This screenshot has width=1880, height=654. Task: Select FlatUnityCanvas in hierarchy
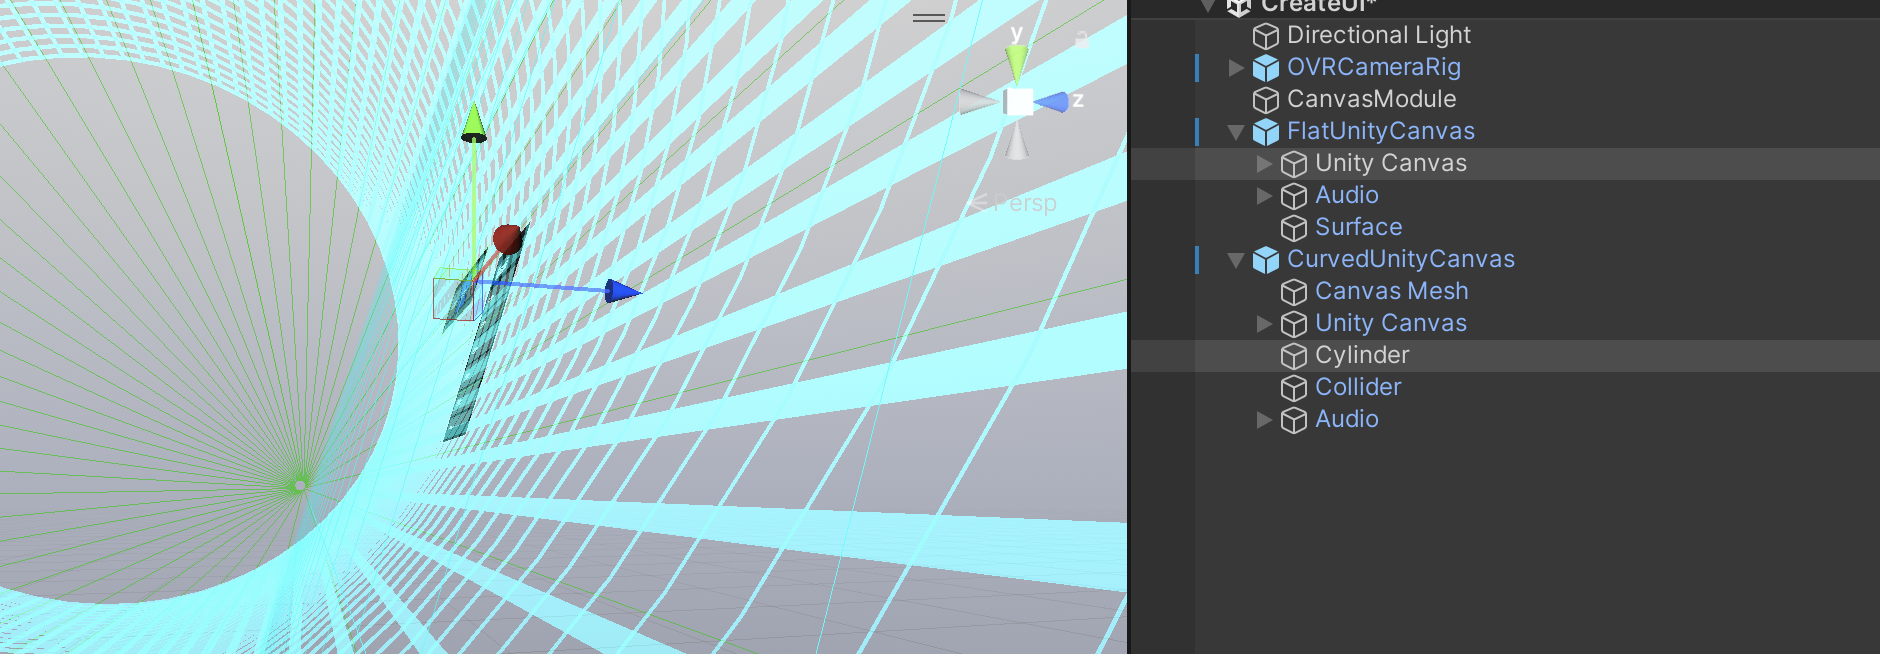1381,131
